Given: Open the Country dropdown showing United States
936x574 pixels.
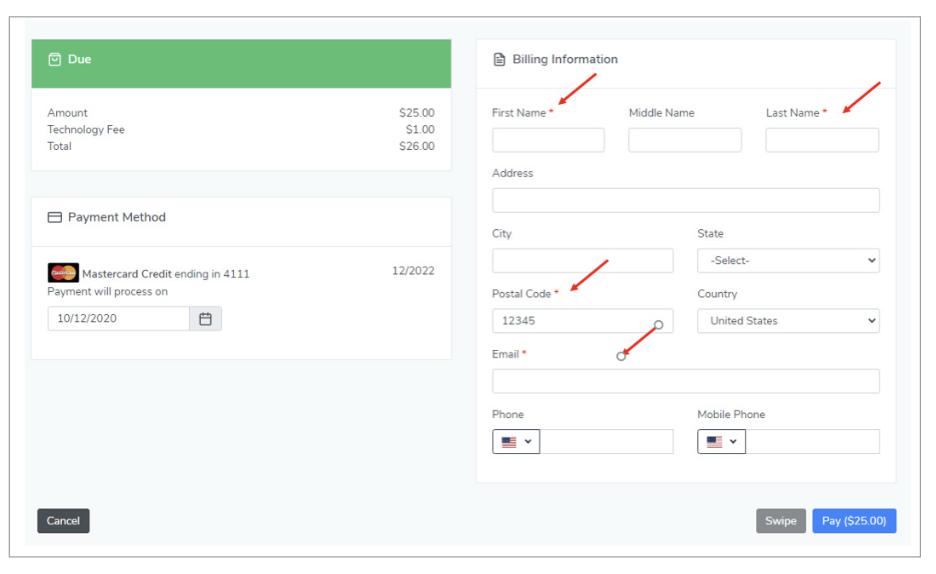Looking at the screenshot, I should coord(788,321).
